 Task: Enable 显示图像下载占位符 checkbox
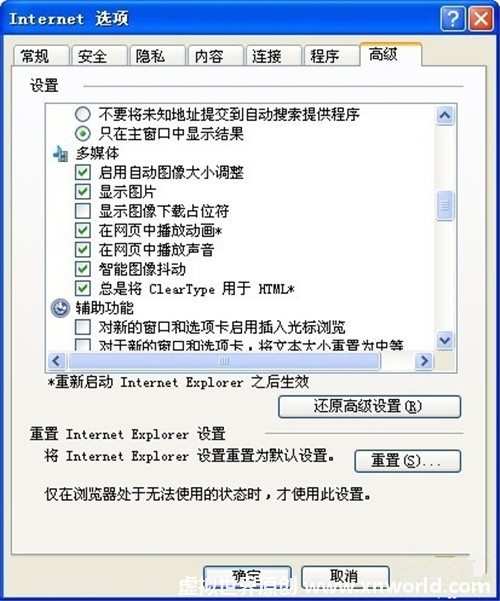pyautogui.click(x=83, y=211)
